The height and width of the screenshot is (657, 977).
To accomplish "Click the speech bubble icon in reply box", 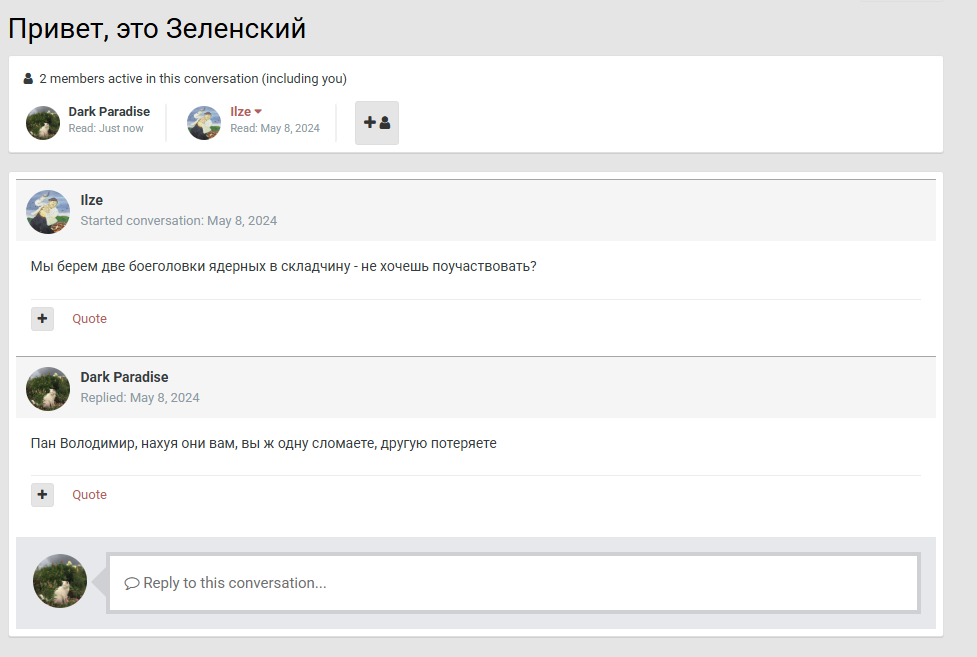I will pyautogui.click(x=131, y=583).
